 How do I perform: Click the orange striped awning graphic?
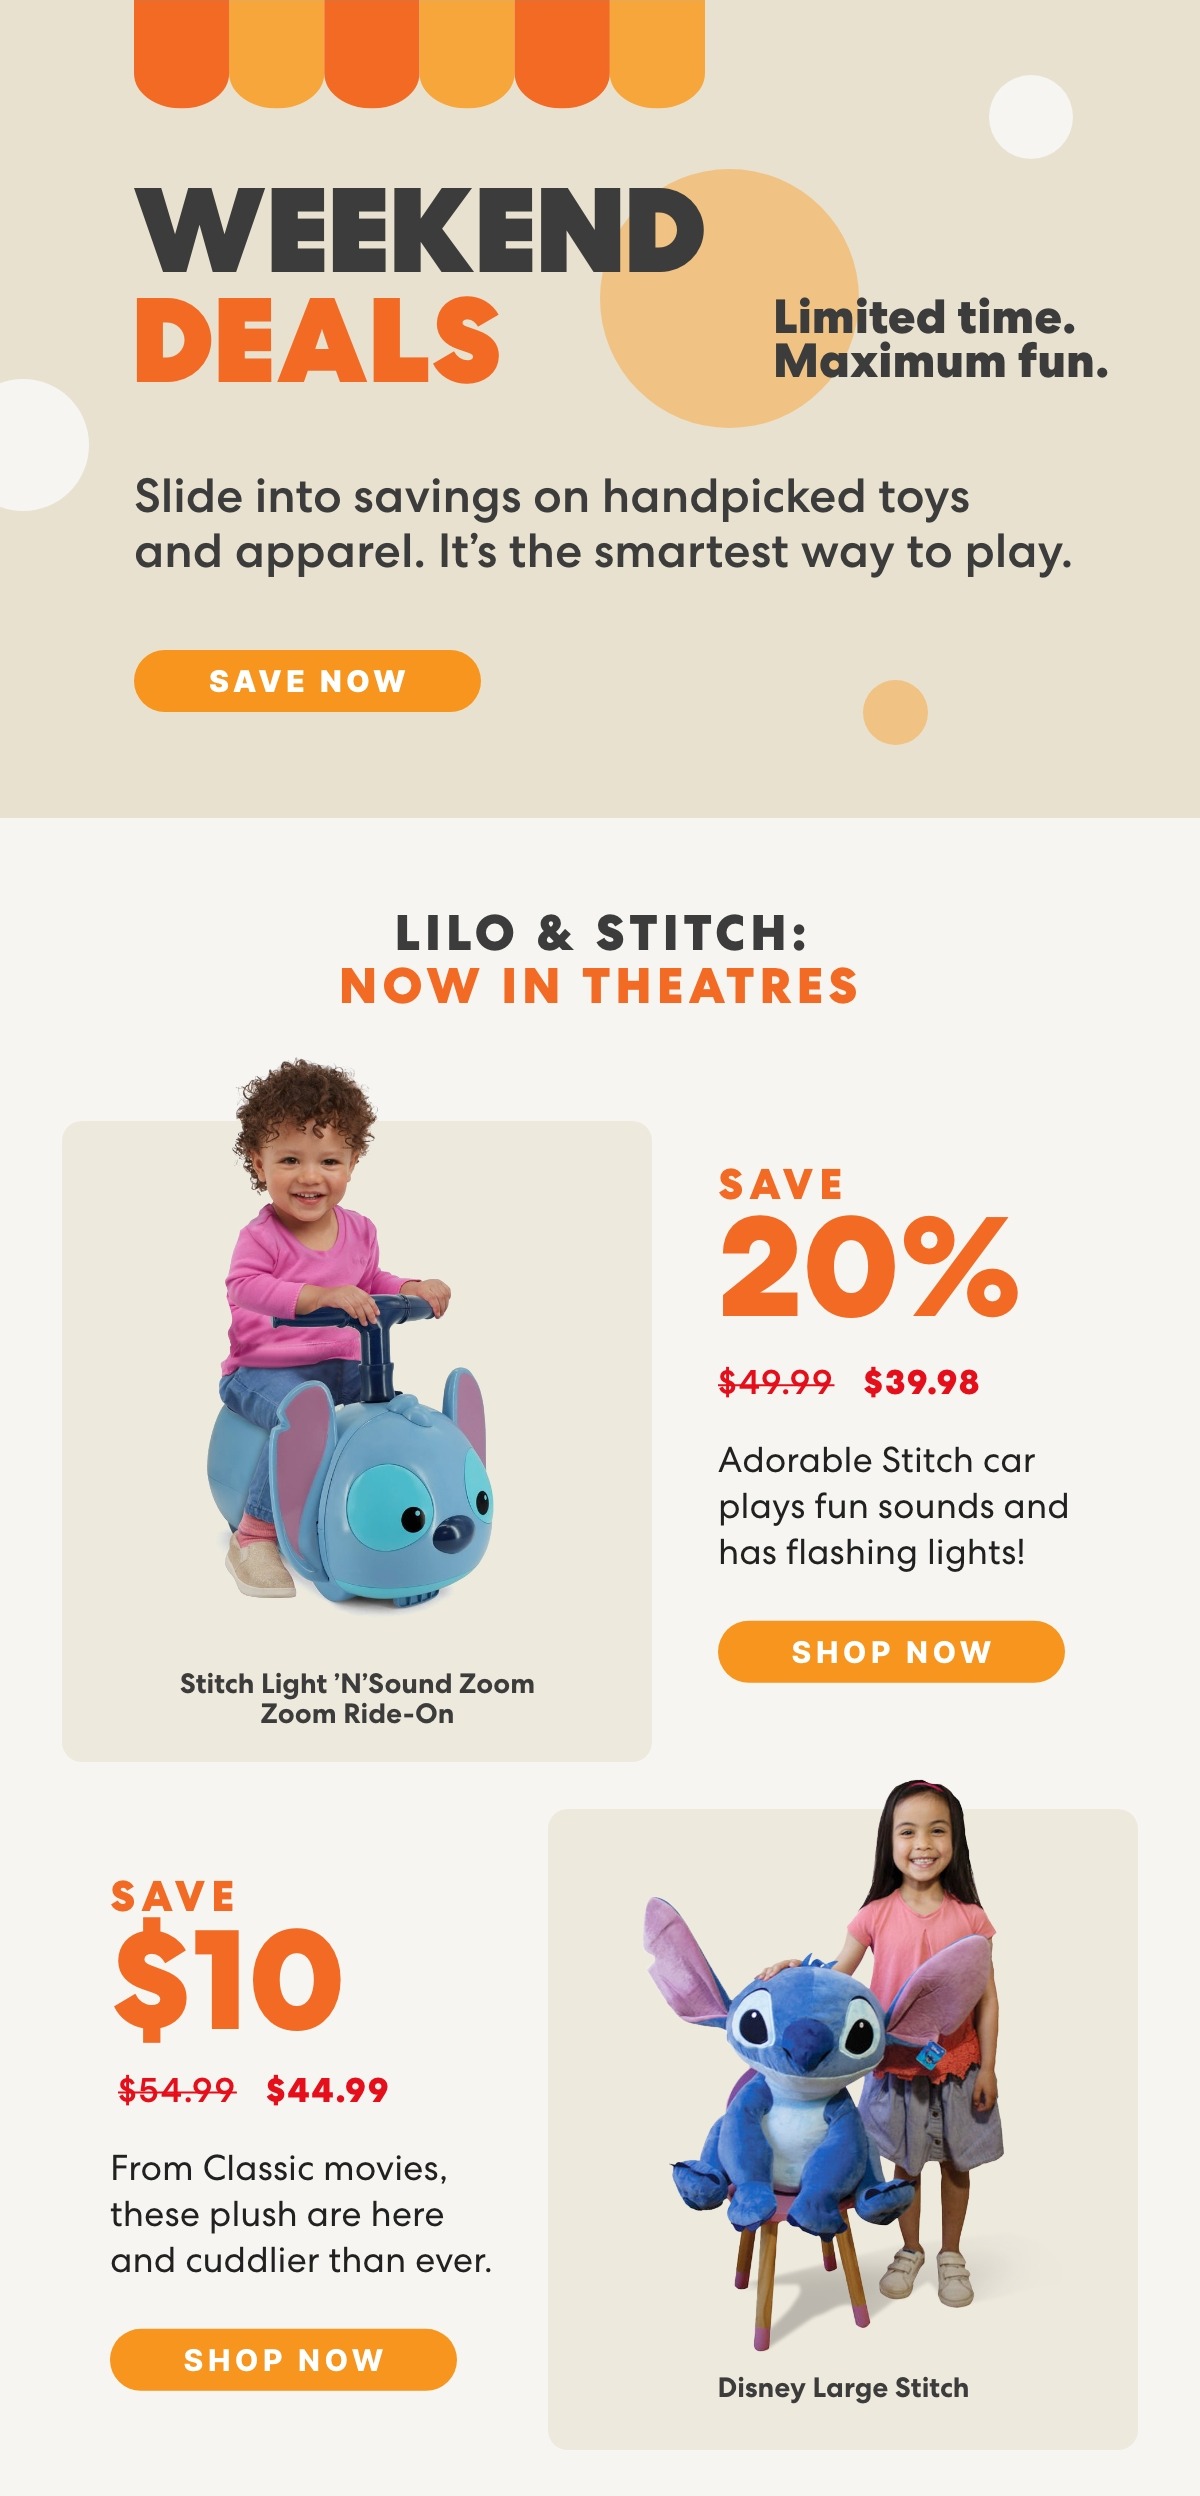419,52
